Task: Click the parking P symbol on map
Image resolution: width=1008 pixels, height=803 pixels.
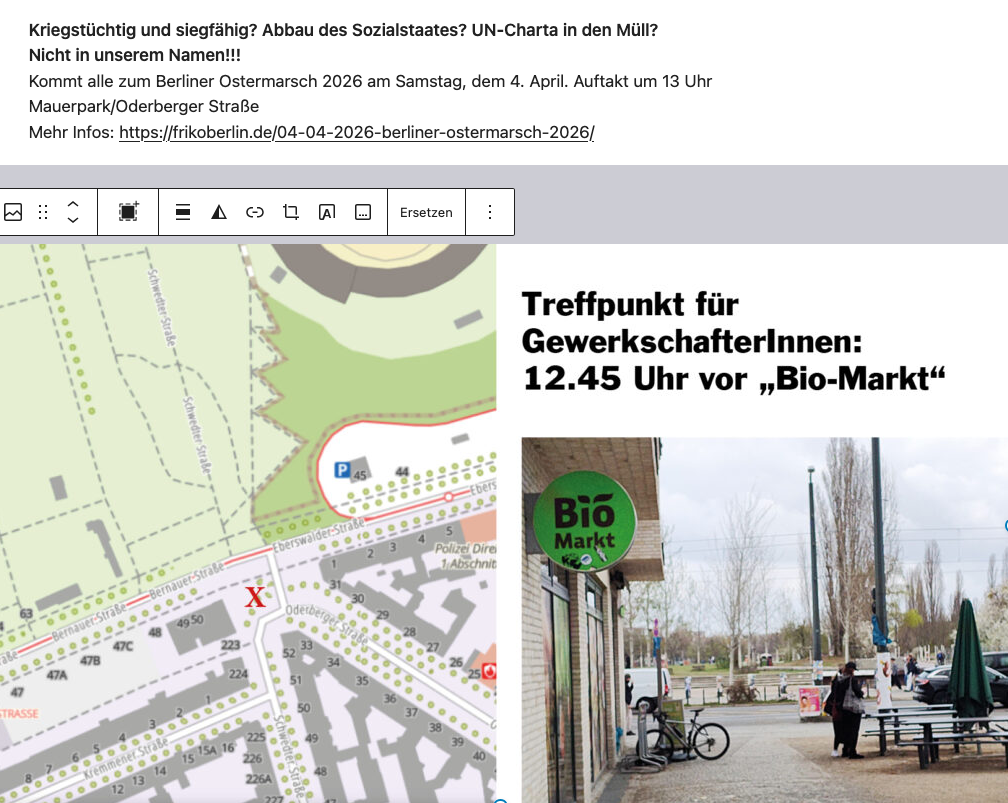Action: tap(342, 468)
